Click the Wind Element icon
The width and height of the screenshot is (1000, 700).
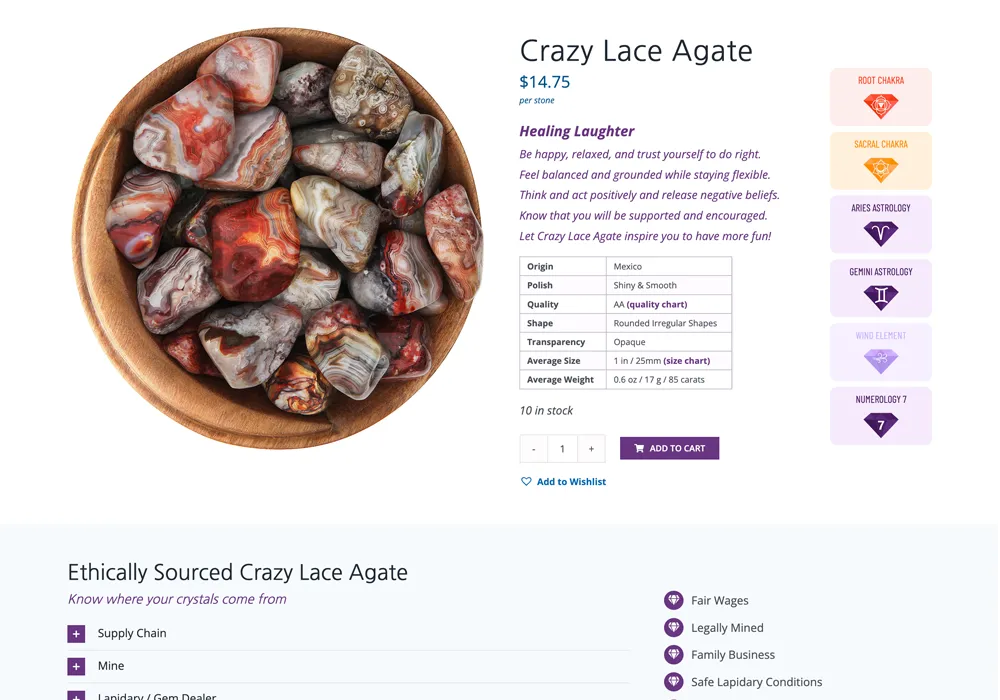coord(881,359)
